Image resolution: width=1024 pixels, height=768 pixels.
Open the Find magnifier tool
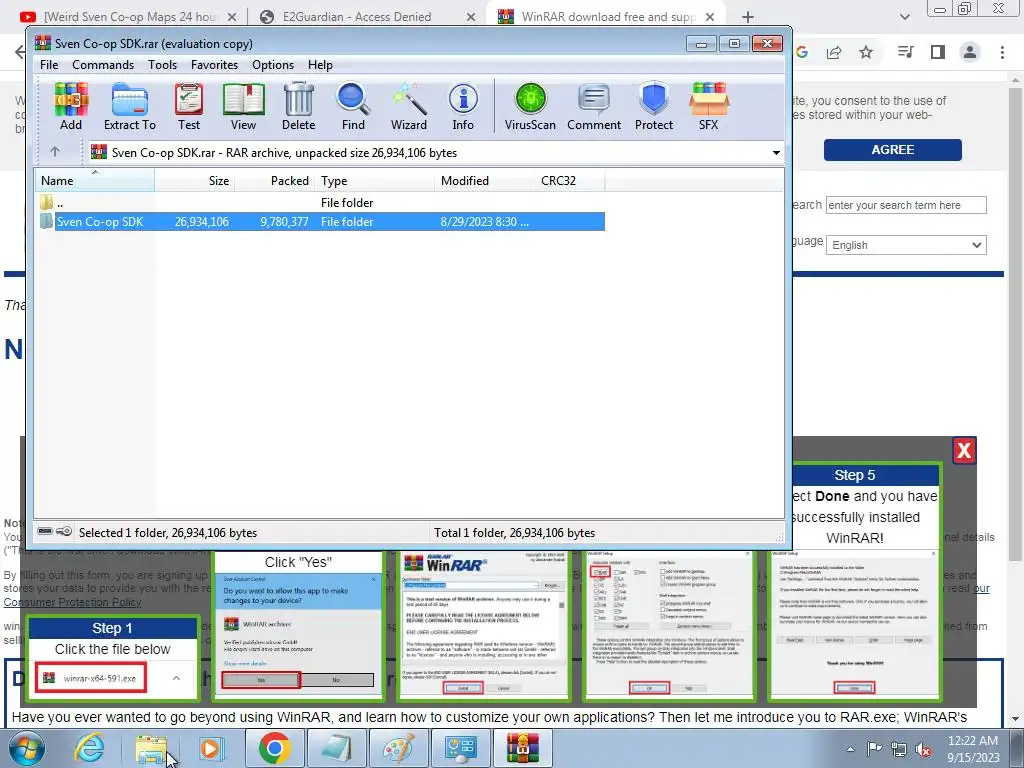tap(353, 106)
